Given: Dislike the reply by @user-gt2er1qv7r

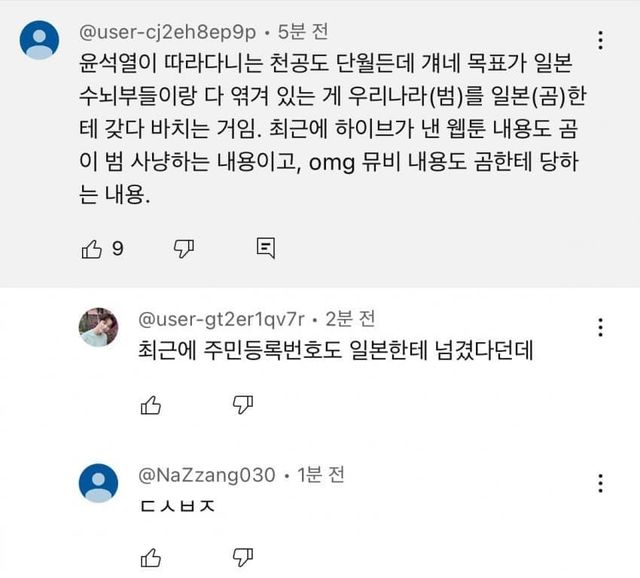Looking at the screenshot, I should [242, 404].
